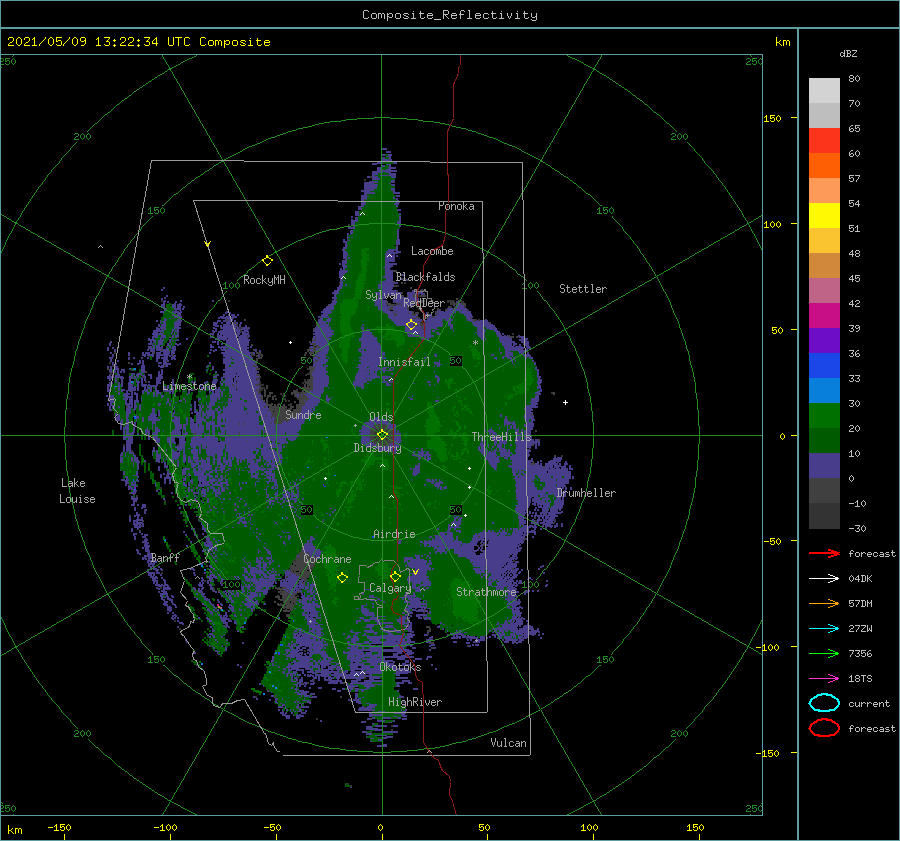Image resolution: width=900 pixels, height=841 pixels.
Task: Click the Composite_Reflectivity title
Action: tap(449, 15)
